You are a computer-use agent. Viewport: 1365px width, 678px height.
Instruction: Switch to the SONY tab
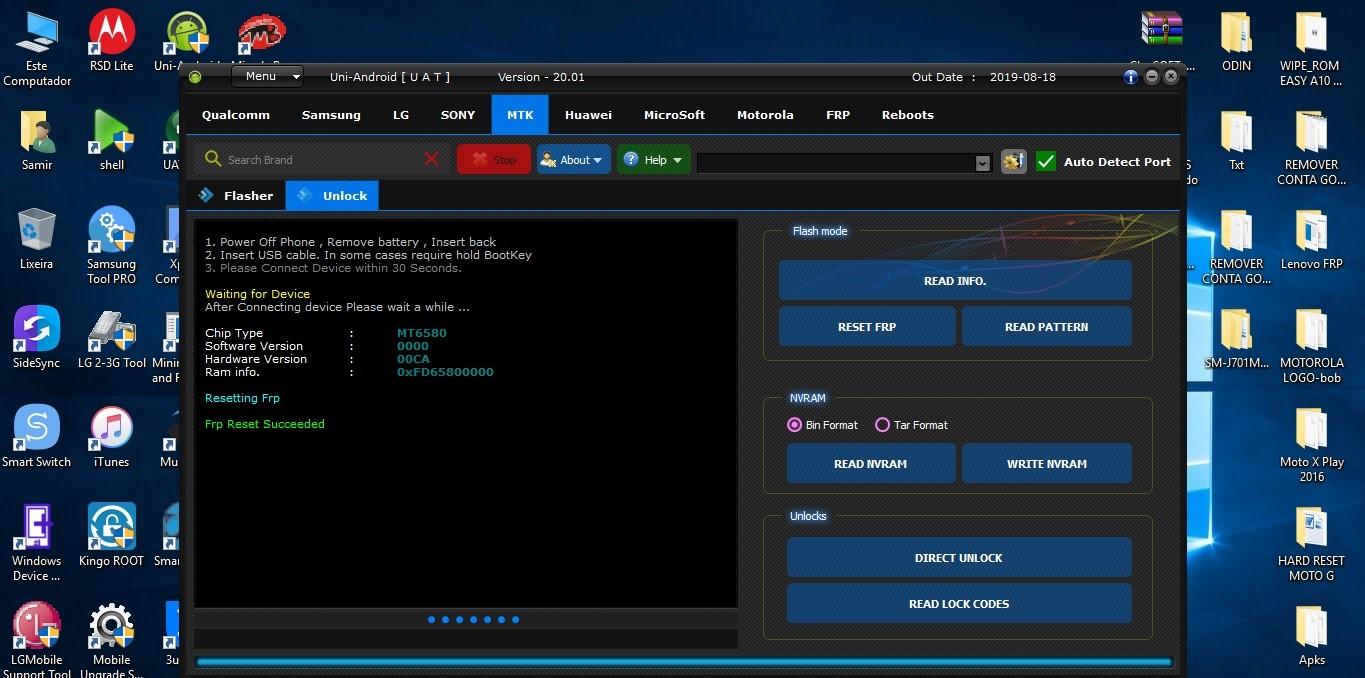[x=458, y=115]
